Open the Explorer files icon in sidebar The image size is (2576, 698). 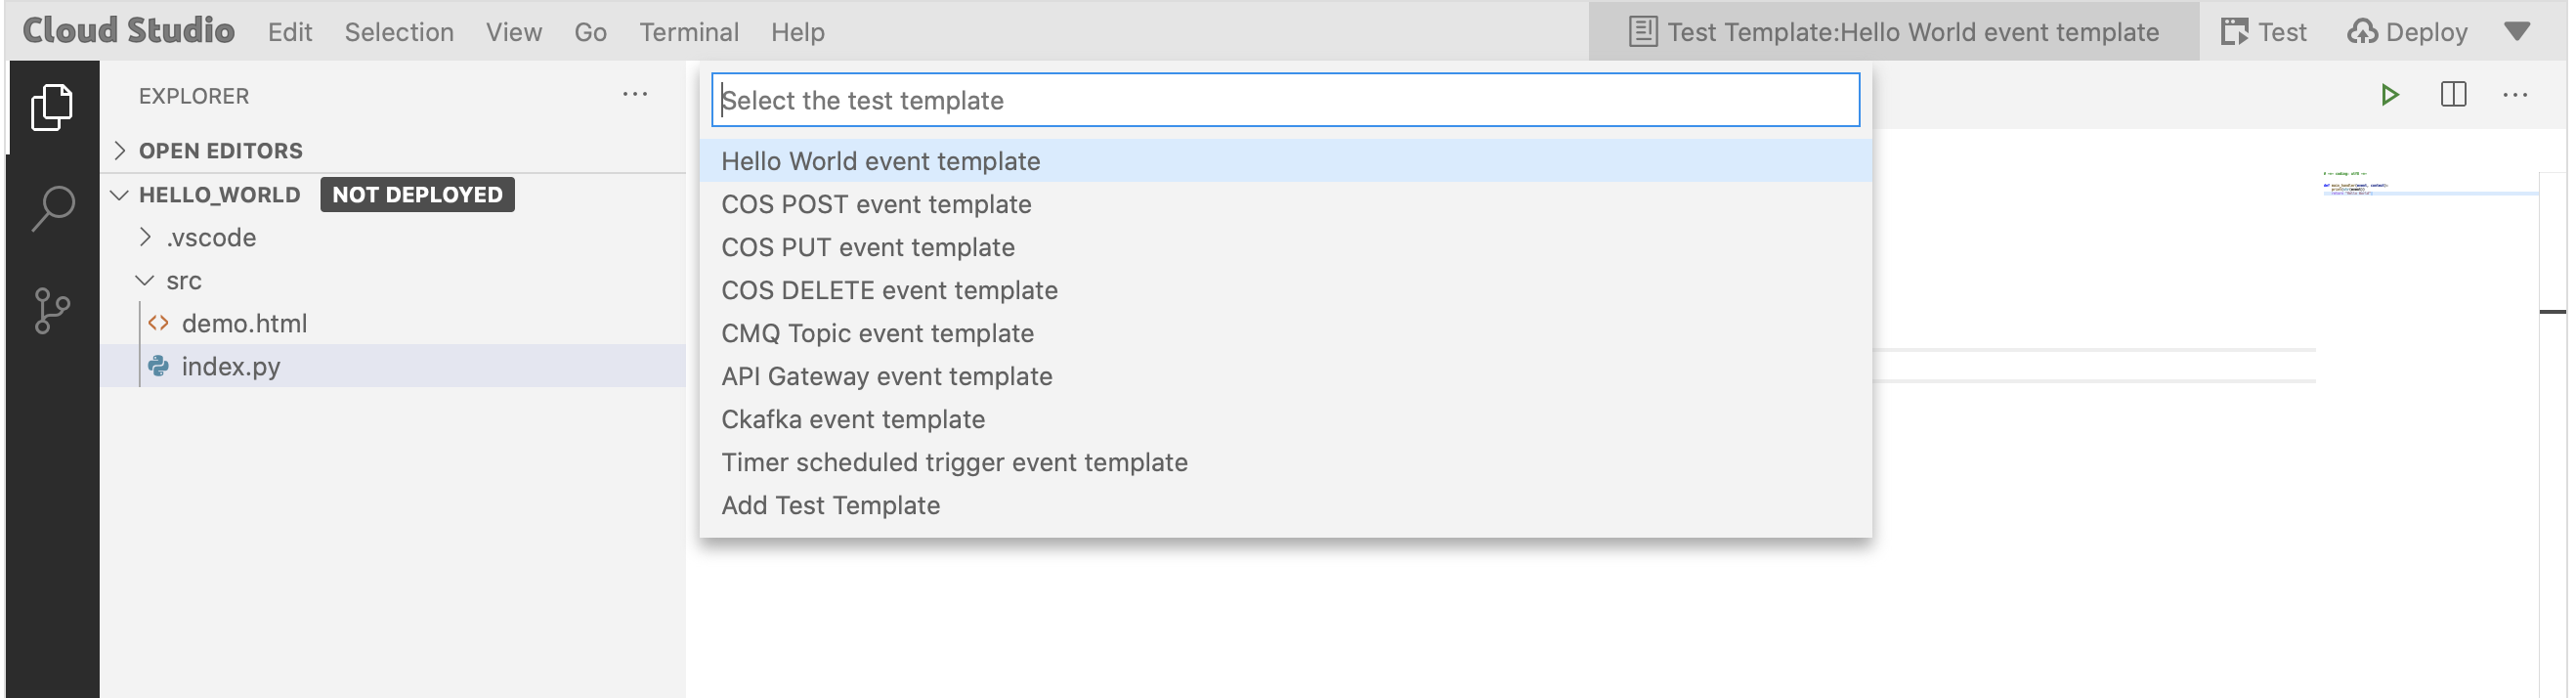click(52, 106)
